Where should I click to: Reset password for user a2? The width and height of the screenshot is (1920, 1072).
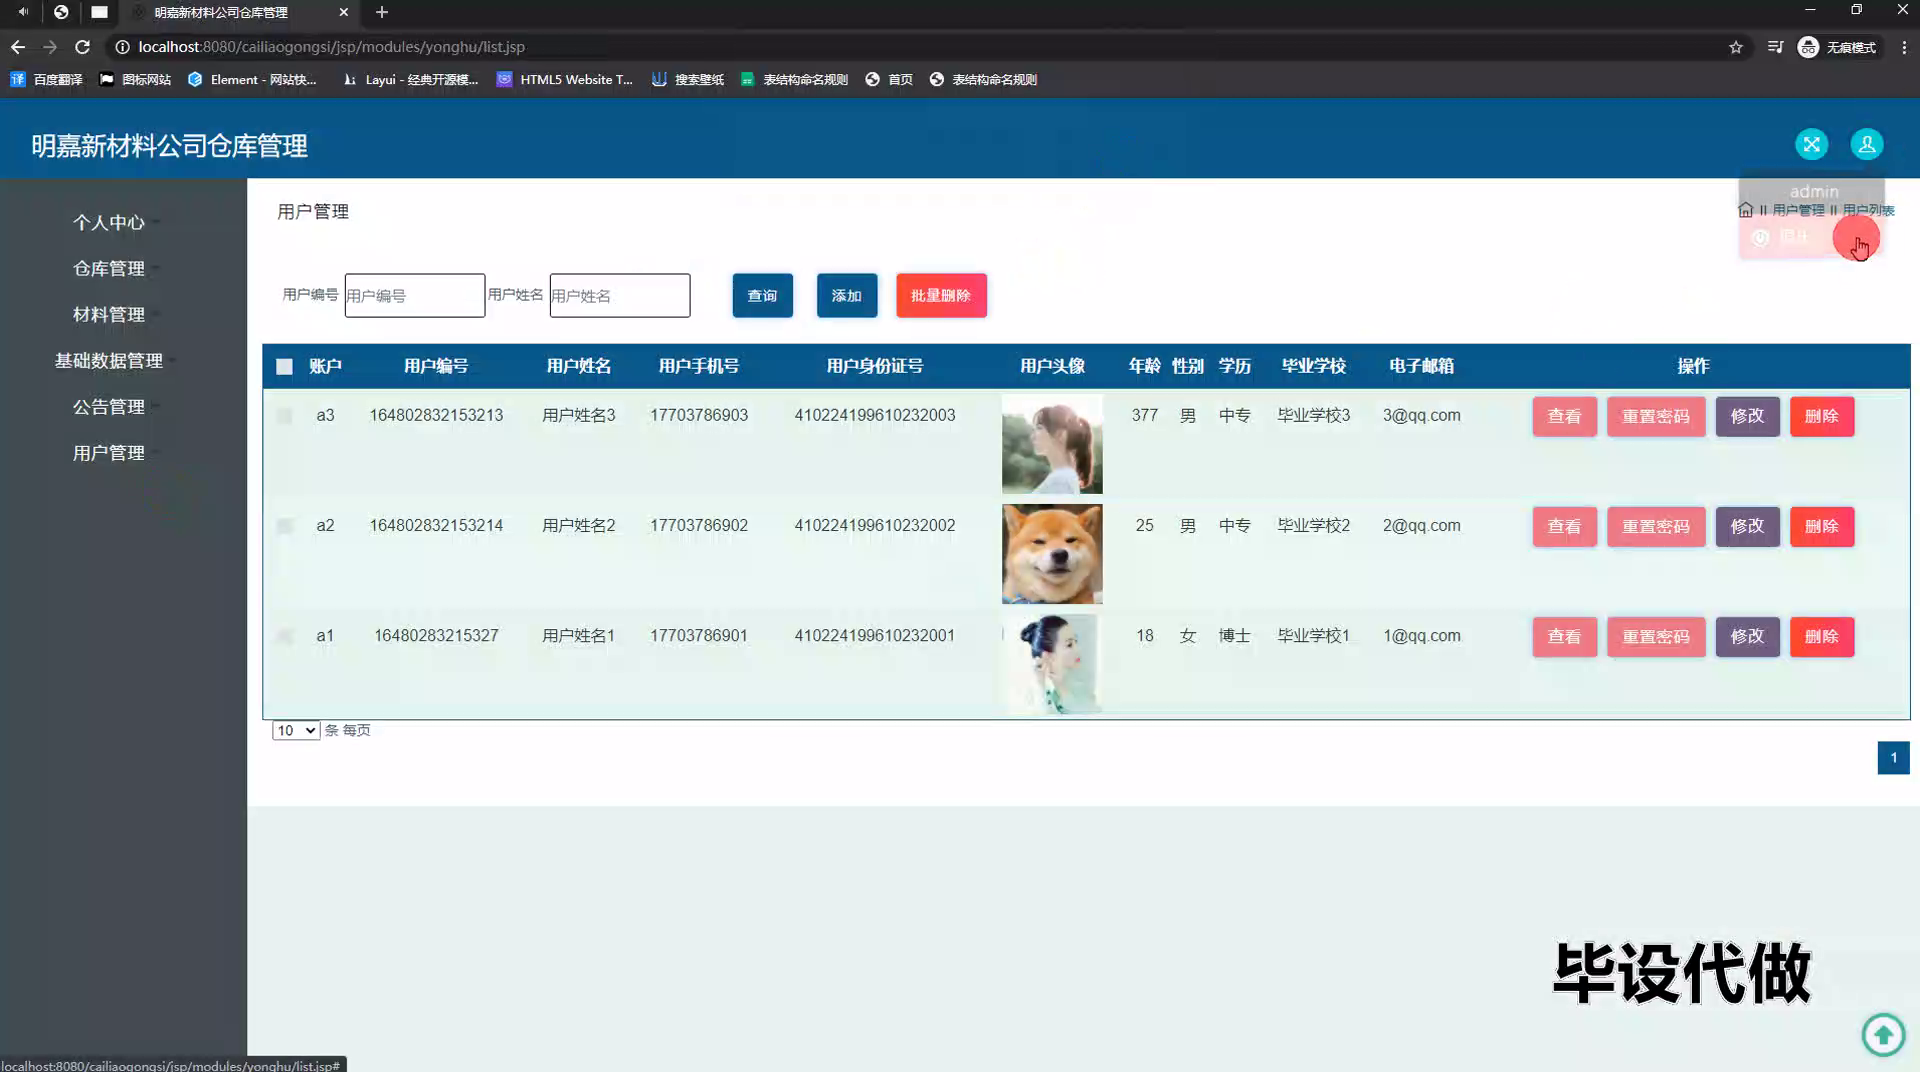[x=1656, y=527]
